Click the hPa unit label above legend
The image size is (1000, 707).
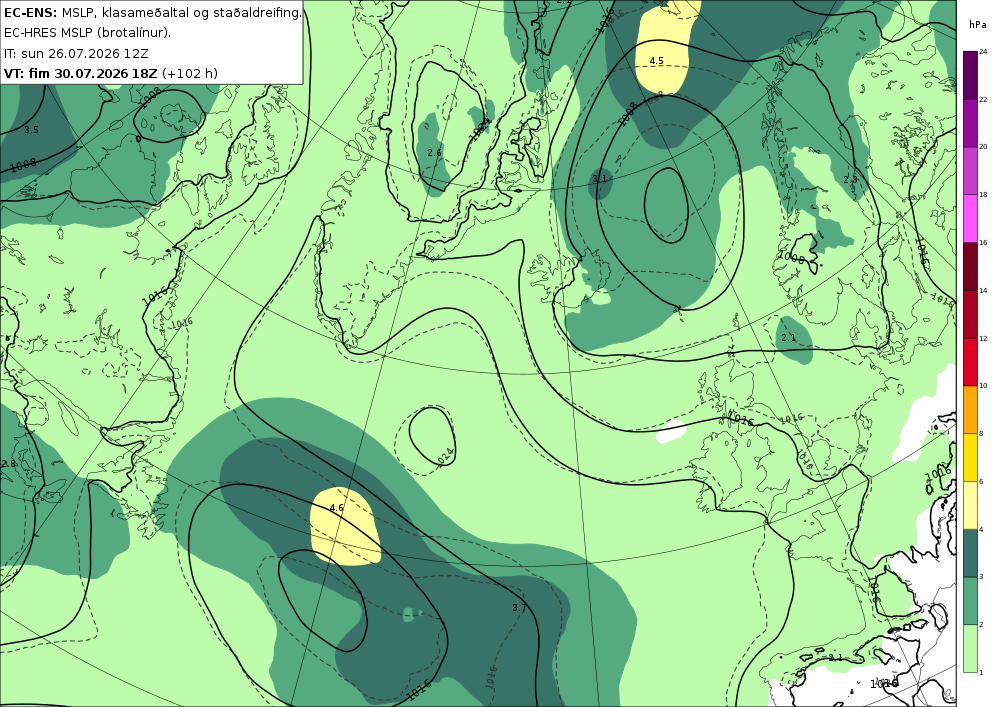pyautogui.click(x=976, y=24)
